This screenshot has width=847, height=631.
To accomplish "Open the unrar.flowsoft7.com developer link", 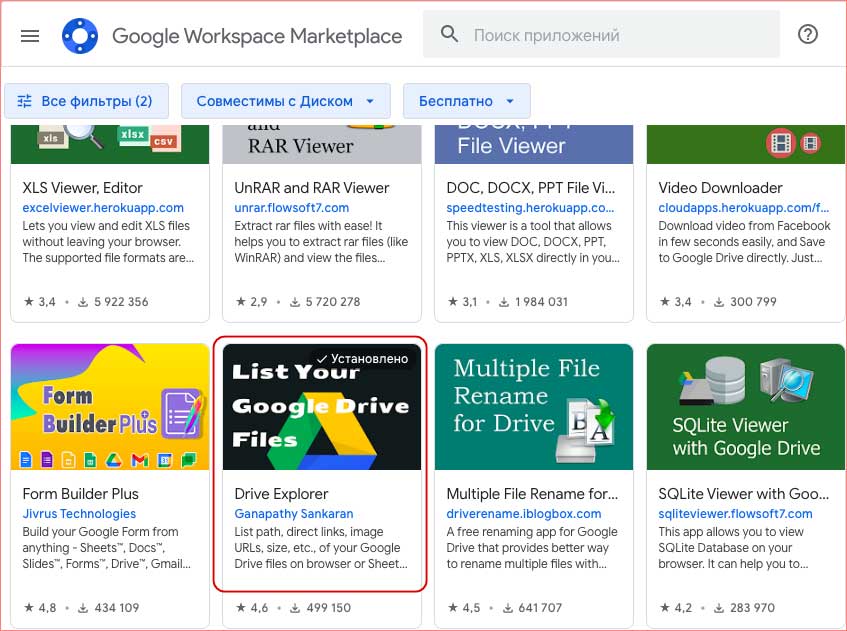I will point(292,207).
